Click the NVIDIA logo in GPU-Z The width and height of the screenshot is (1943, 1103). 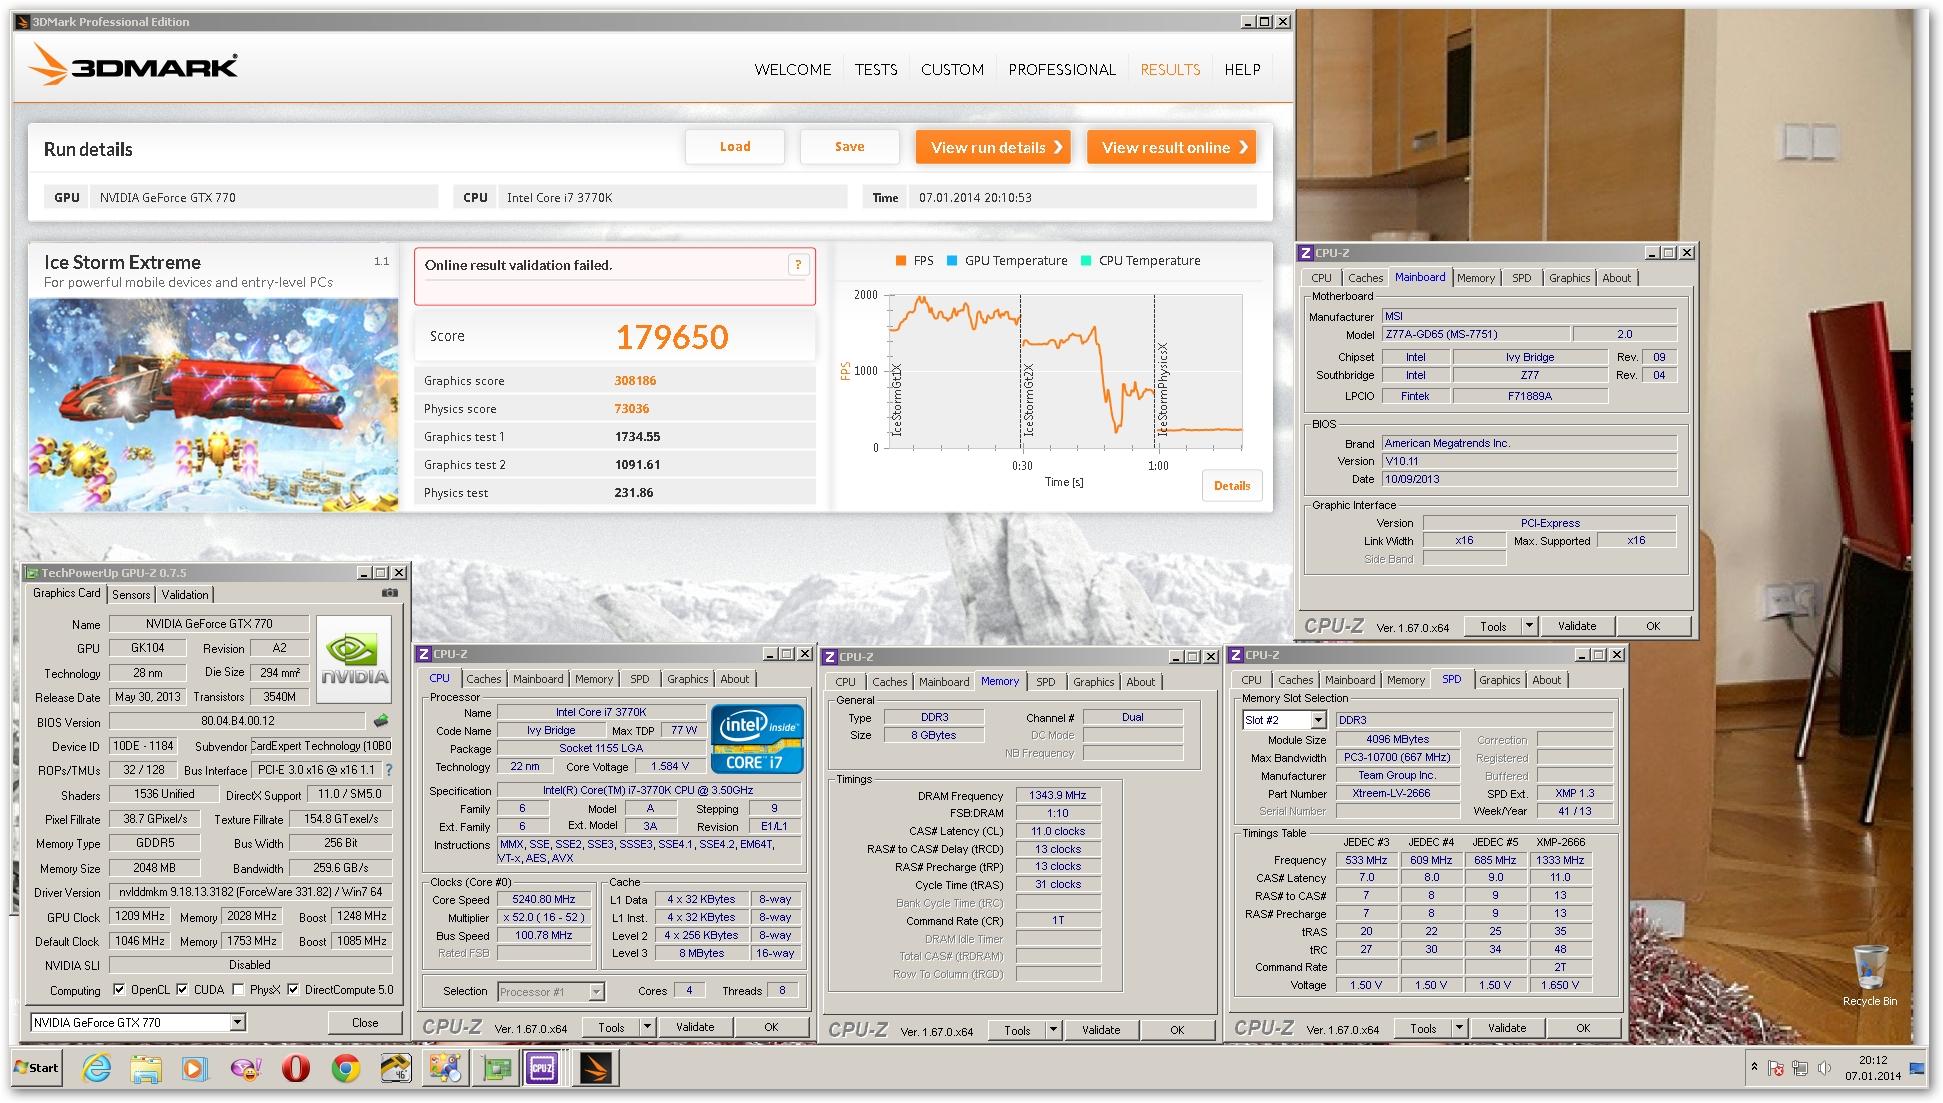[355, 658]
